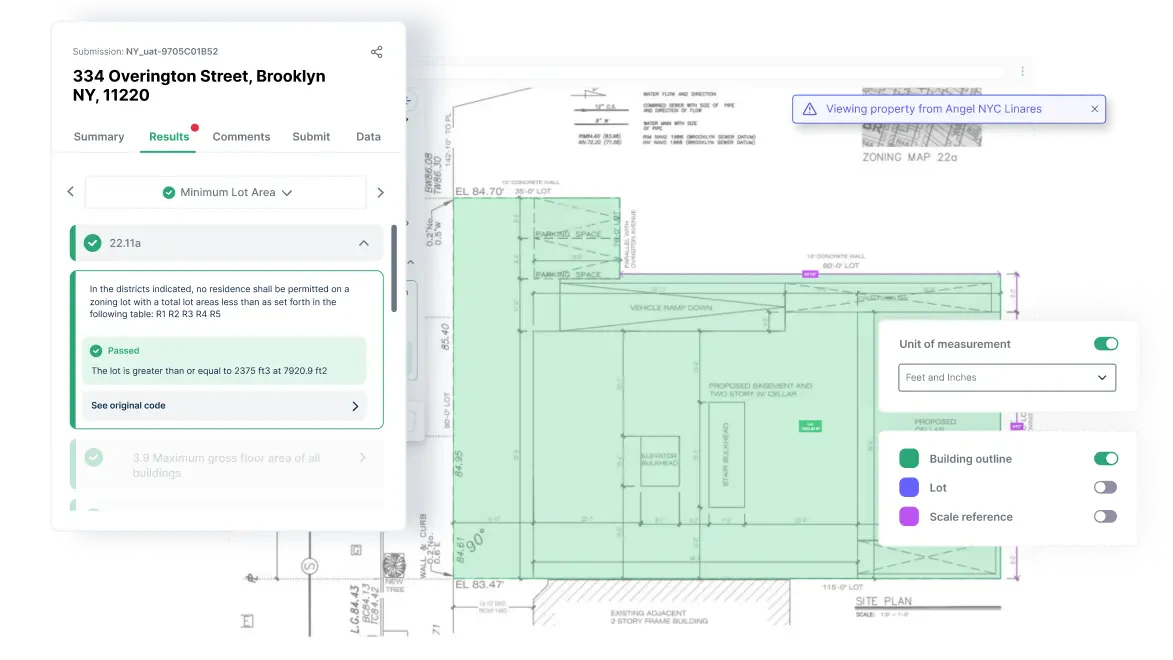
Task: Open the three-dot overflow menu above the plan
Action: point(1022,72)
